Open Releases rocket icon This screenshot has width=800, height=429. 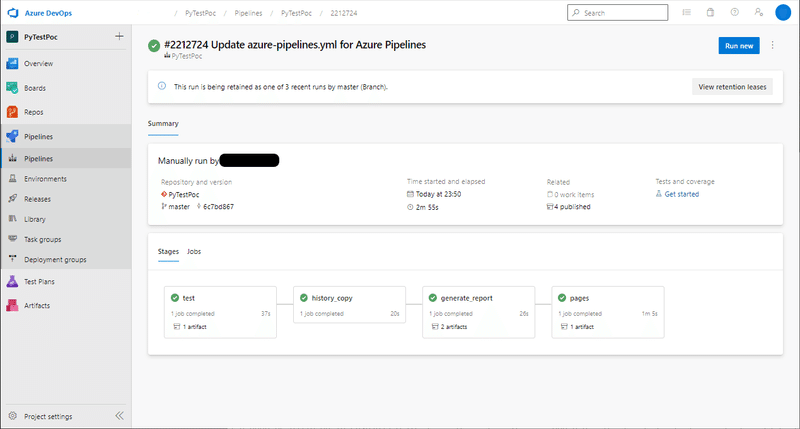[13, 199]
